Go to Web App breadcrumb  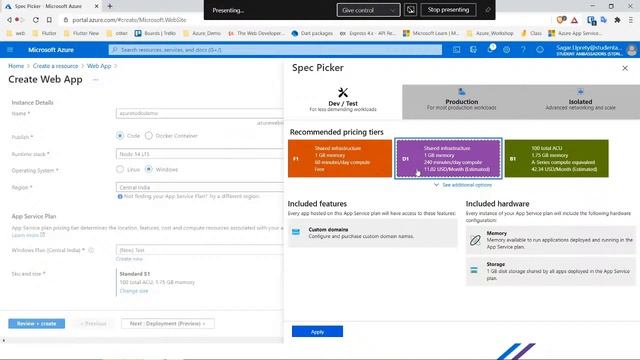[99, 66]
